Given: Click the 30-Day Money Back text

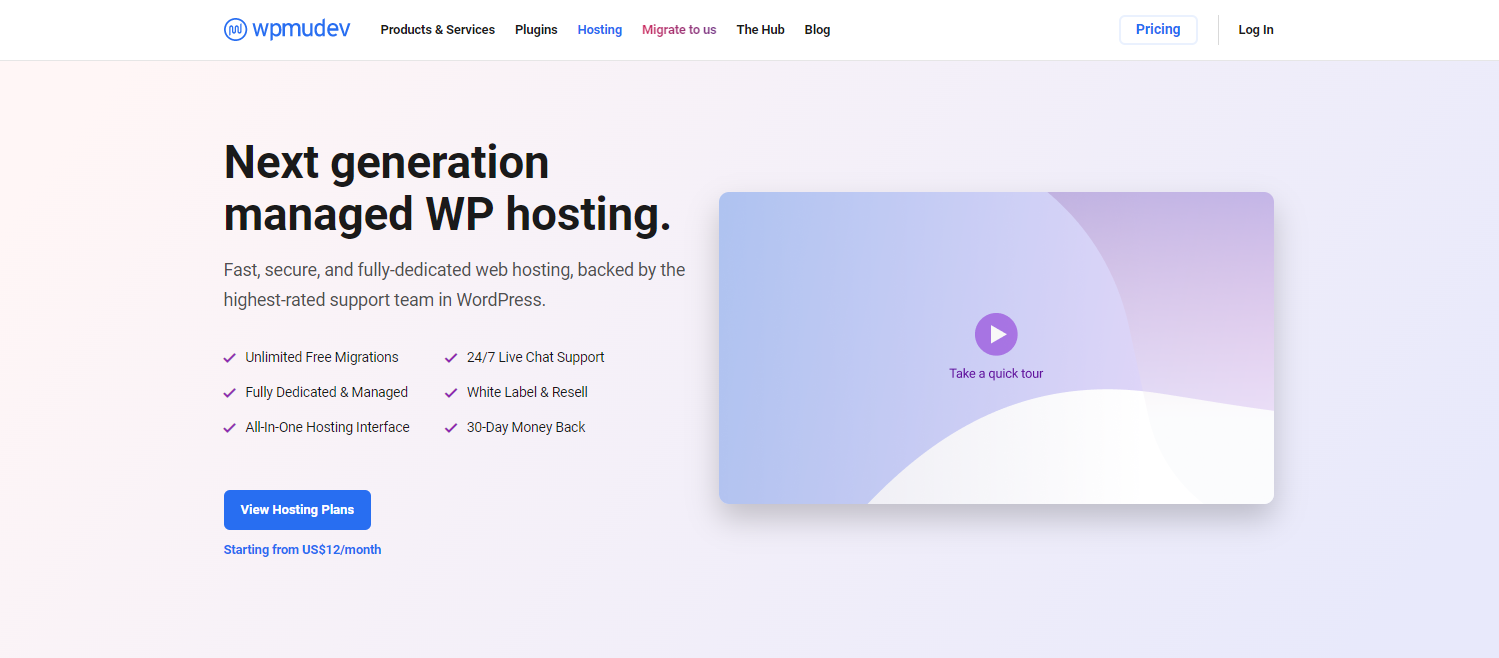Looking at the screenshot, I should [x=526, y=427].
